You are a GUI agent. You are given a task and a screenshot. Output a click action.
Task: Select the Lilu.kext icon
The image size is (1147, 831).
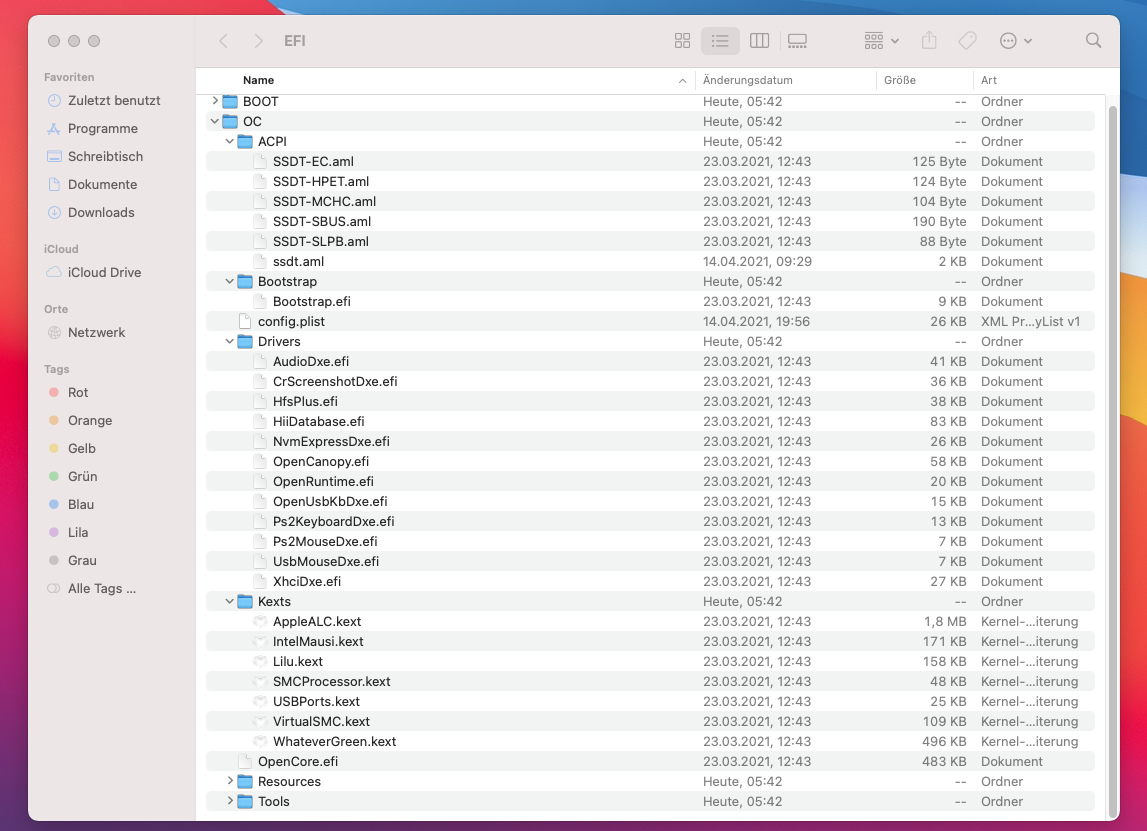point(260,661)
